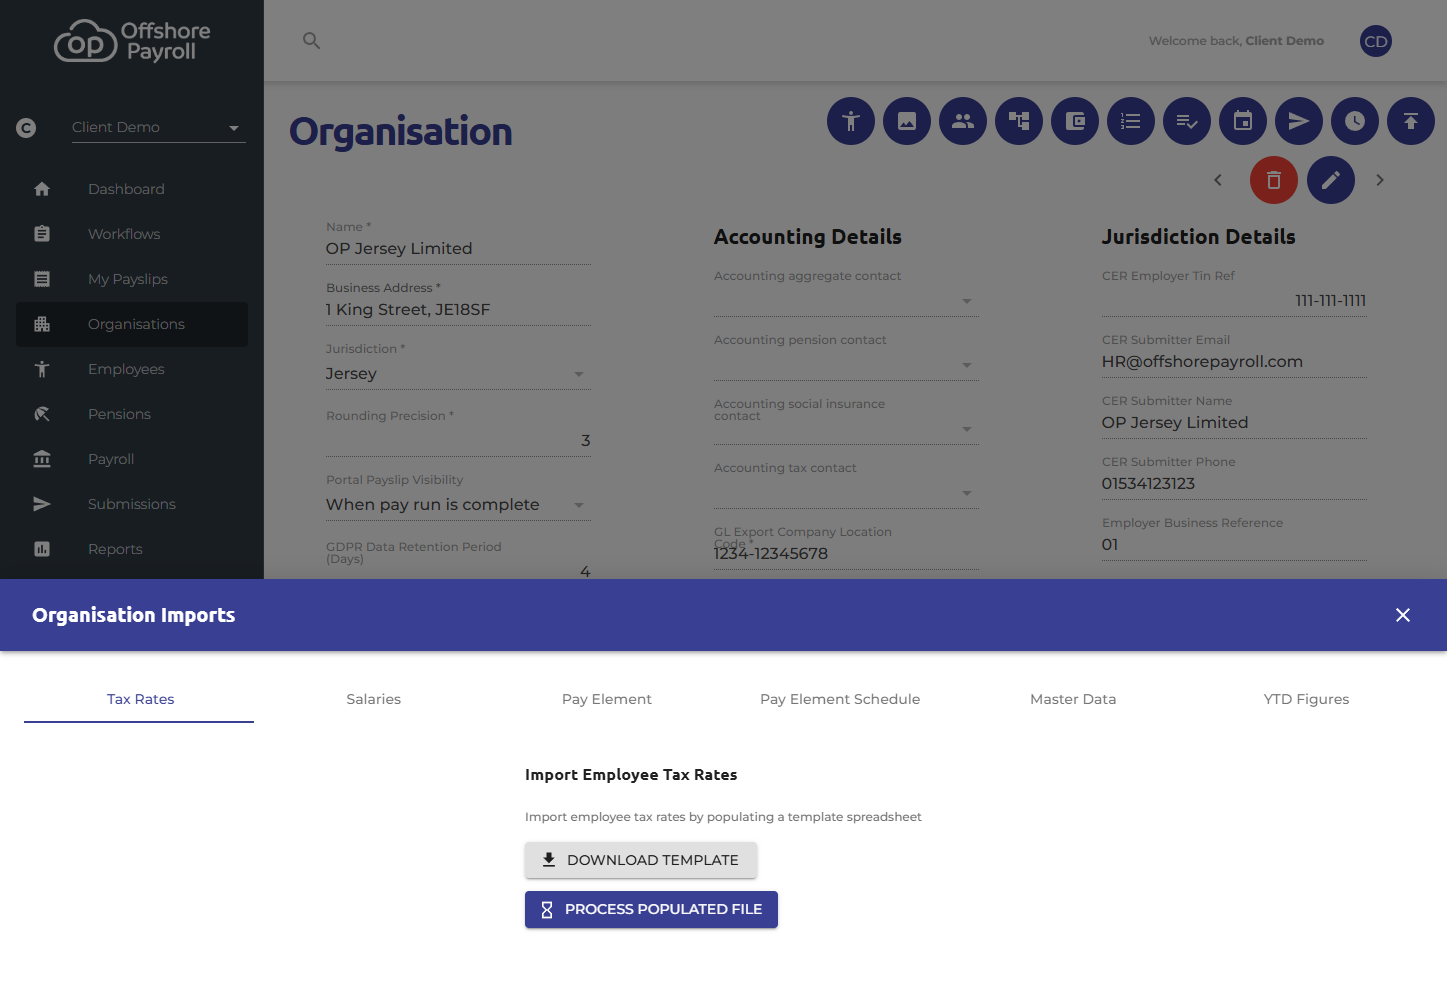Open Workflows in the sidebar
Screen dimensions: 1447x989
click(x=132, y=234)
